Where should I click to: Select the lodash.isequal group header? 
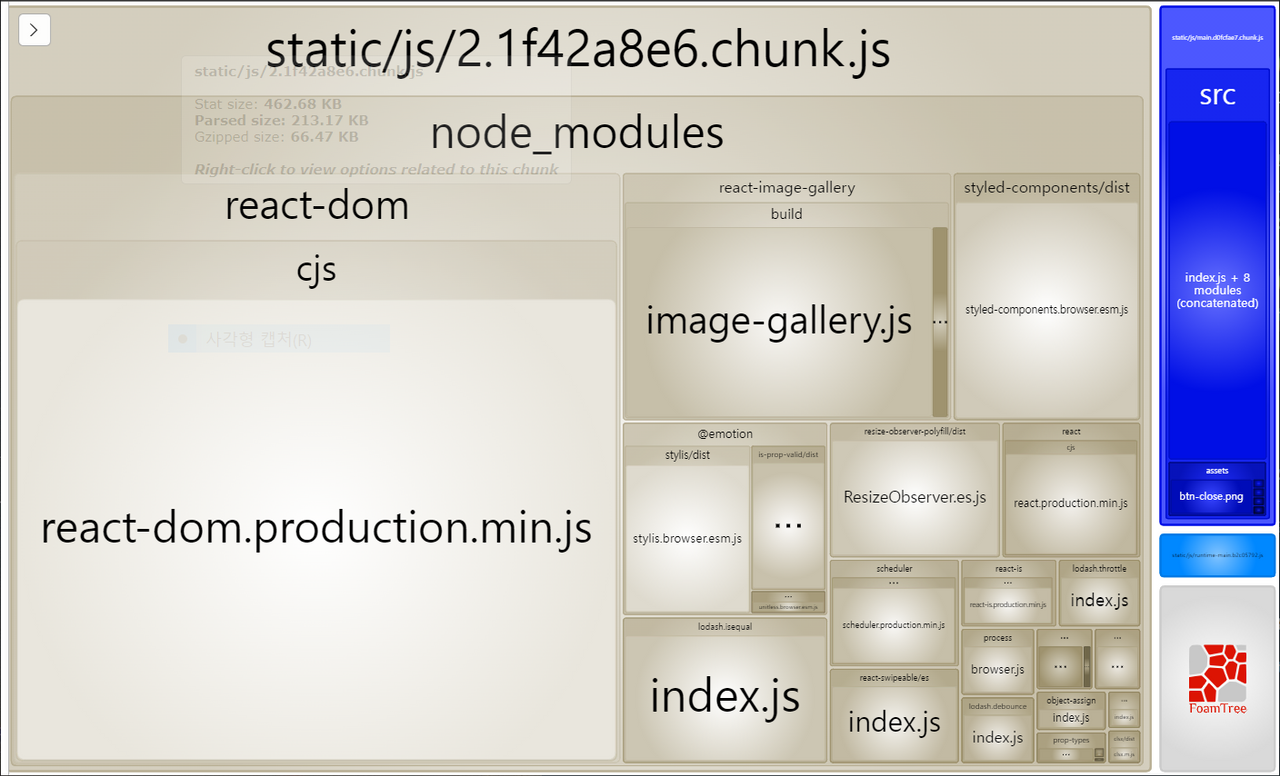pos(725,627)
